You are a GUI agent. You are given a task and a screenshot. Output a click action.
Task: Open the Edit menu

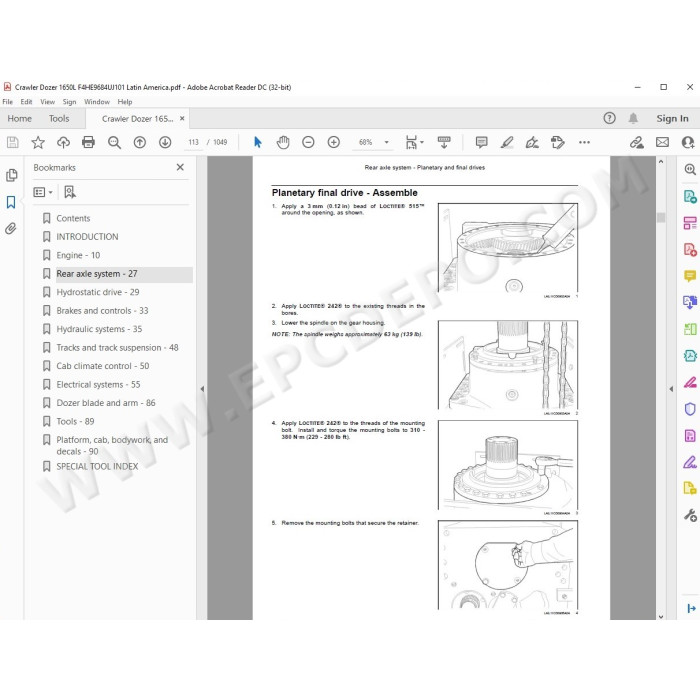tap(26, 102)
